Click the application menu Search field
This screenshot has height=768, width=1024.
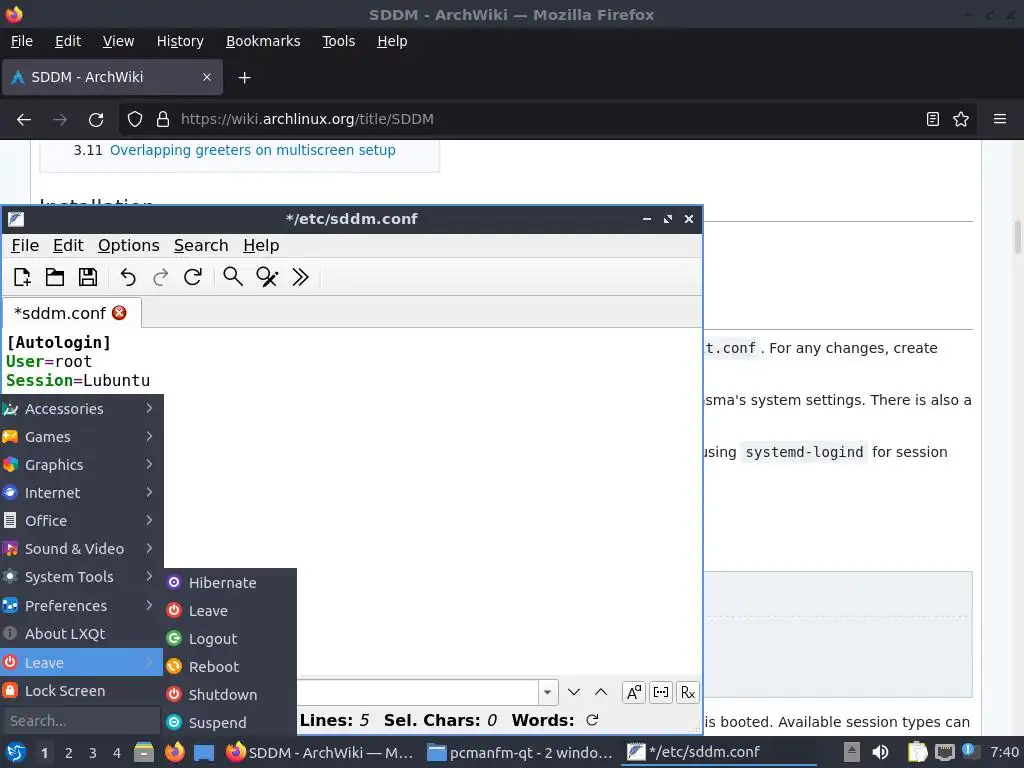pos(81,721)
